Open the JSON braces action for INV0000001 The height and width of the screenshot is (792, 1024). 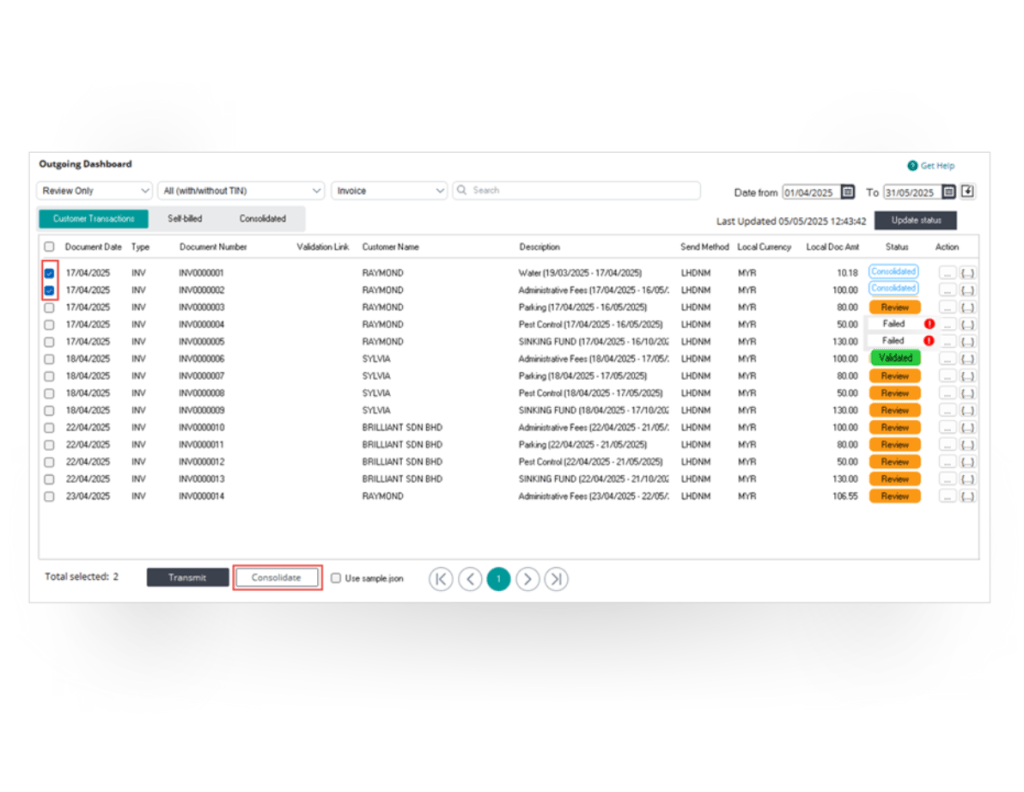[967, 272]
